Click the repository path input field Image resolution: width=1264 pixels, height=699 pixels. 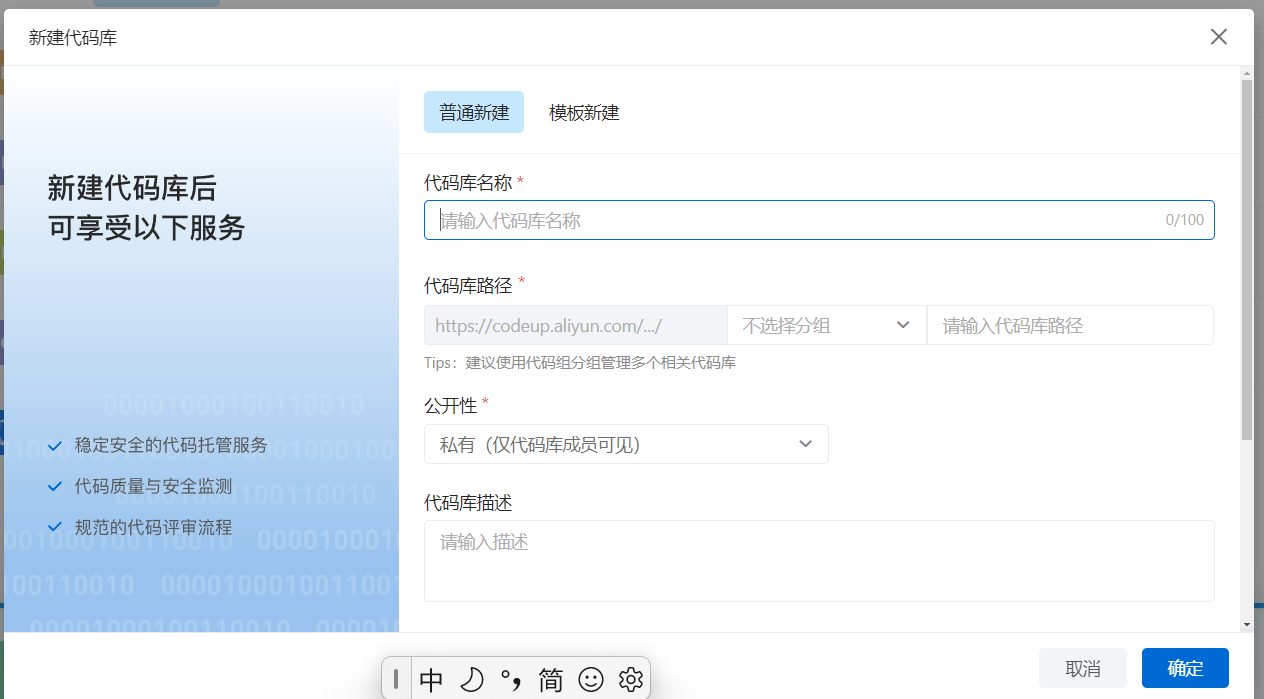coord(1070,325)
